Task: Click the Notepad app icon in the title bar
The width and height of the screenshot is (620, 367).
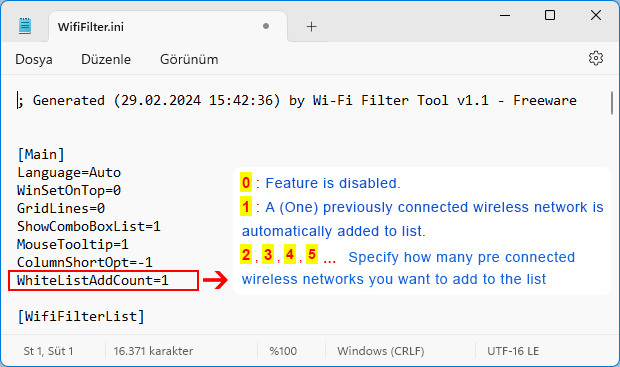Action: coord(25,26)
